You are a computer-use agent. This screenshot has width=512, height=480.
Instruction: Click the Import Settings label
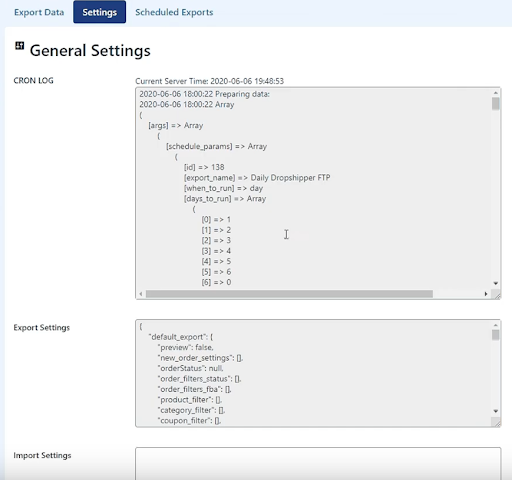click(42, 455)
